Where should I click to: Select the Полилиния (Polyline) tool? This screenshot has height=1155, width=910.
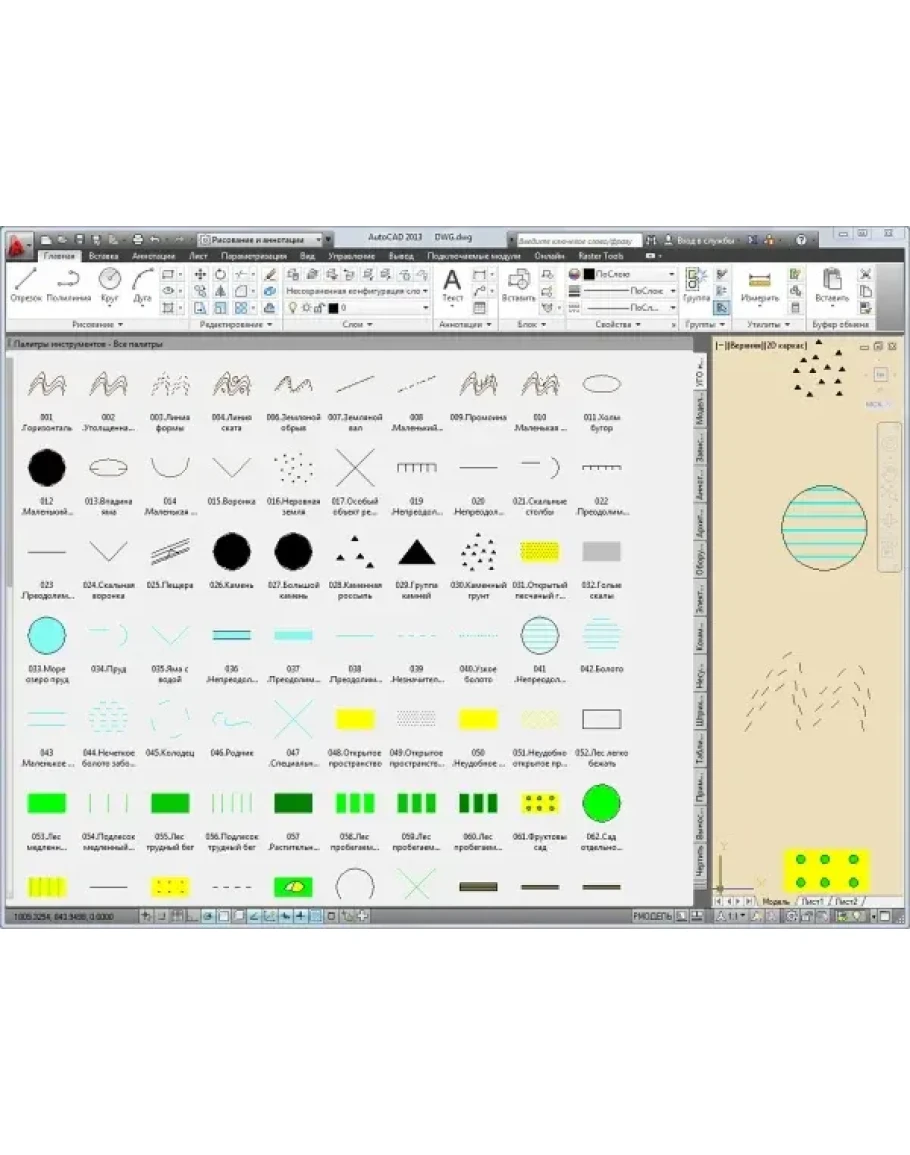click(x=67, y=283)
